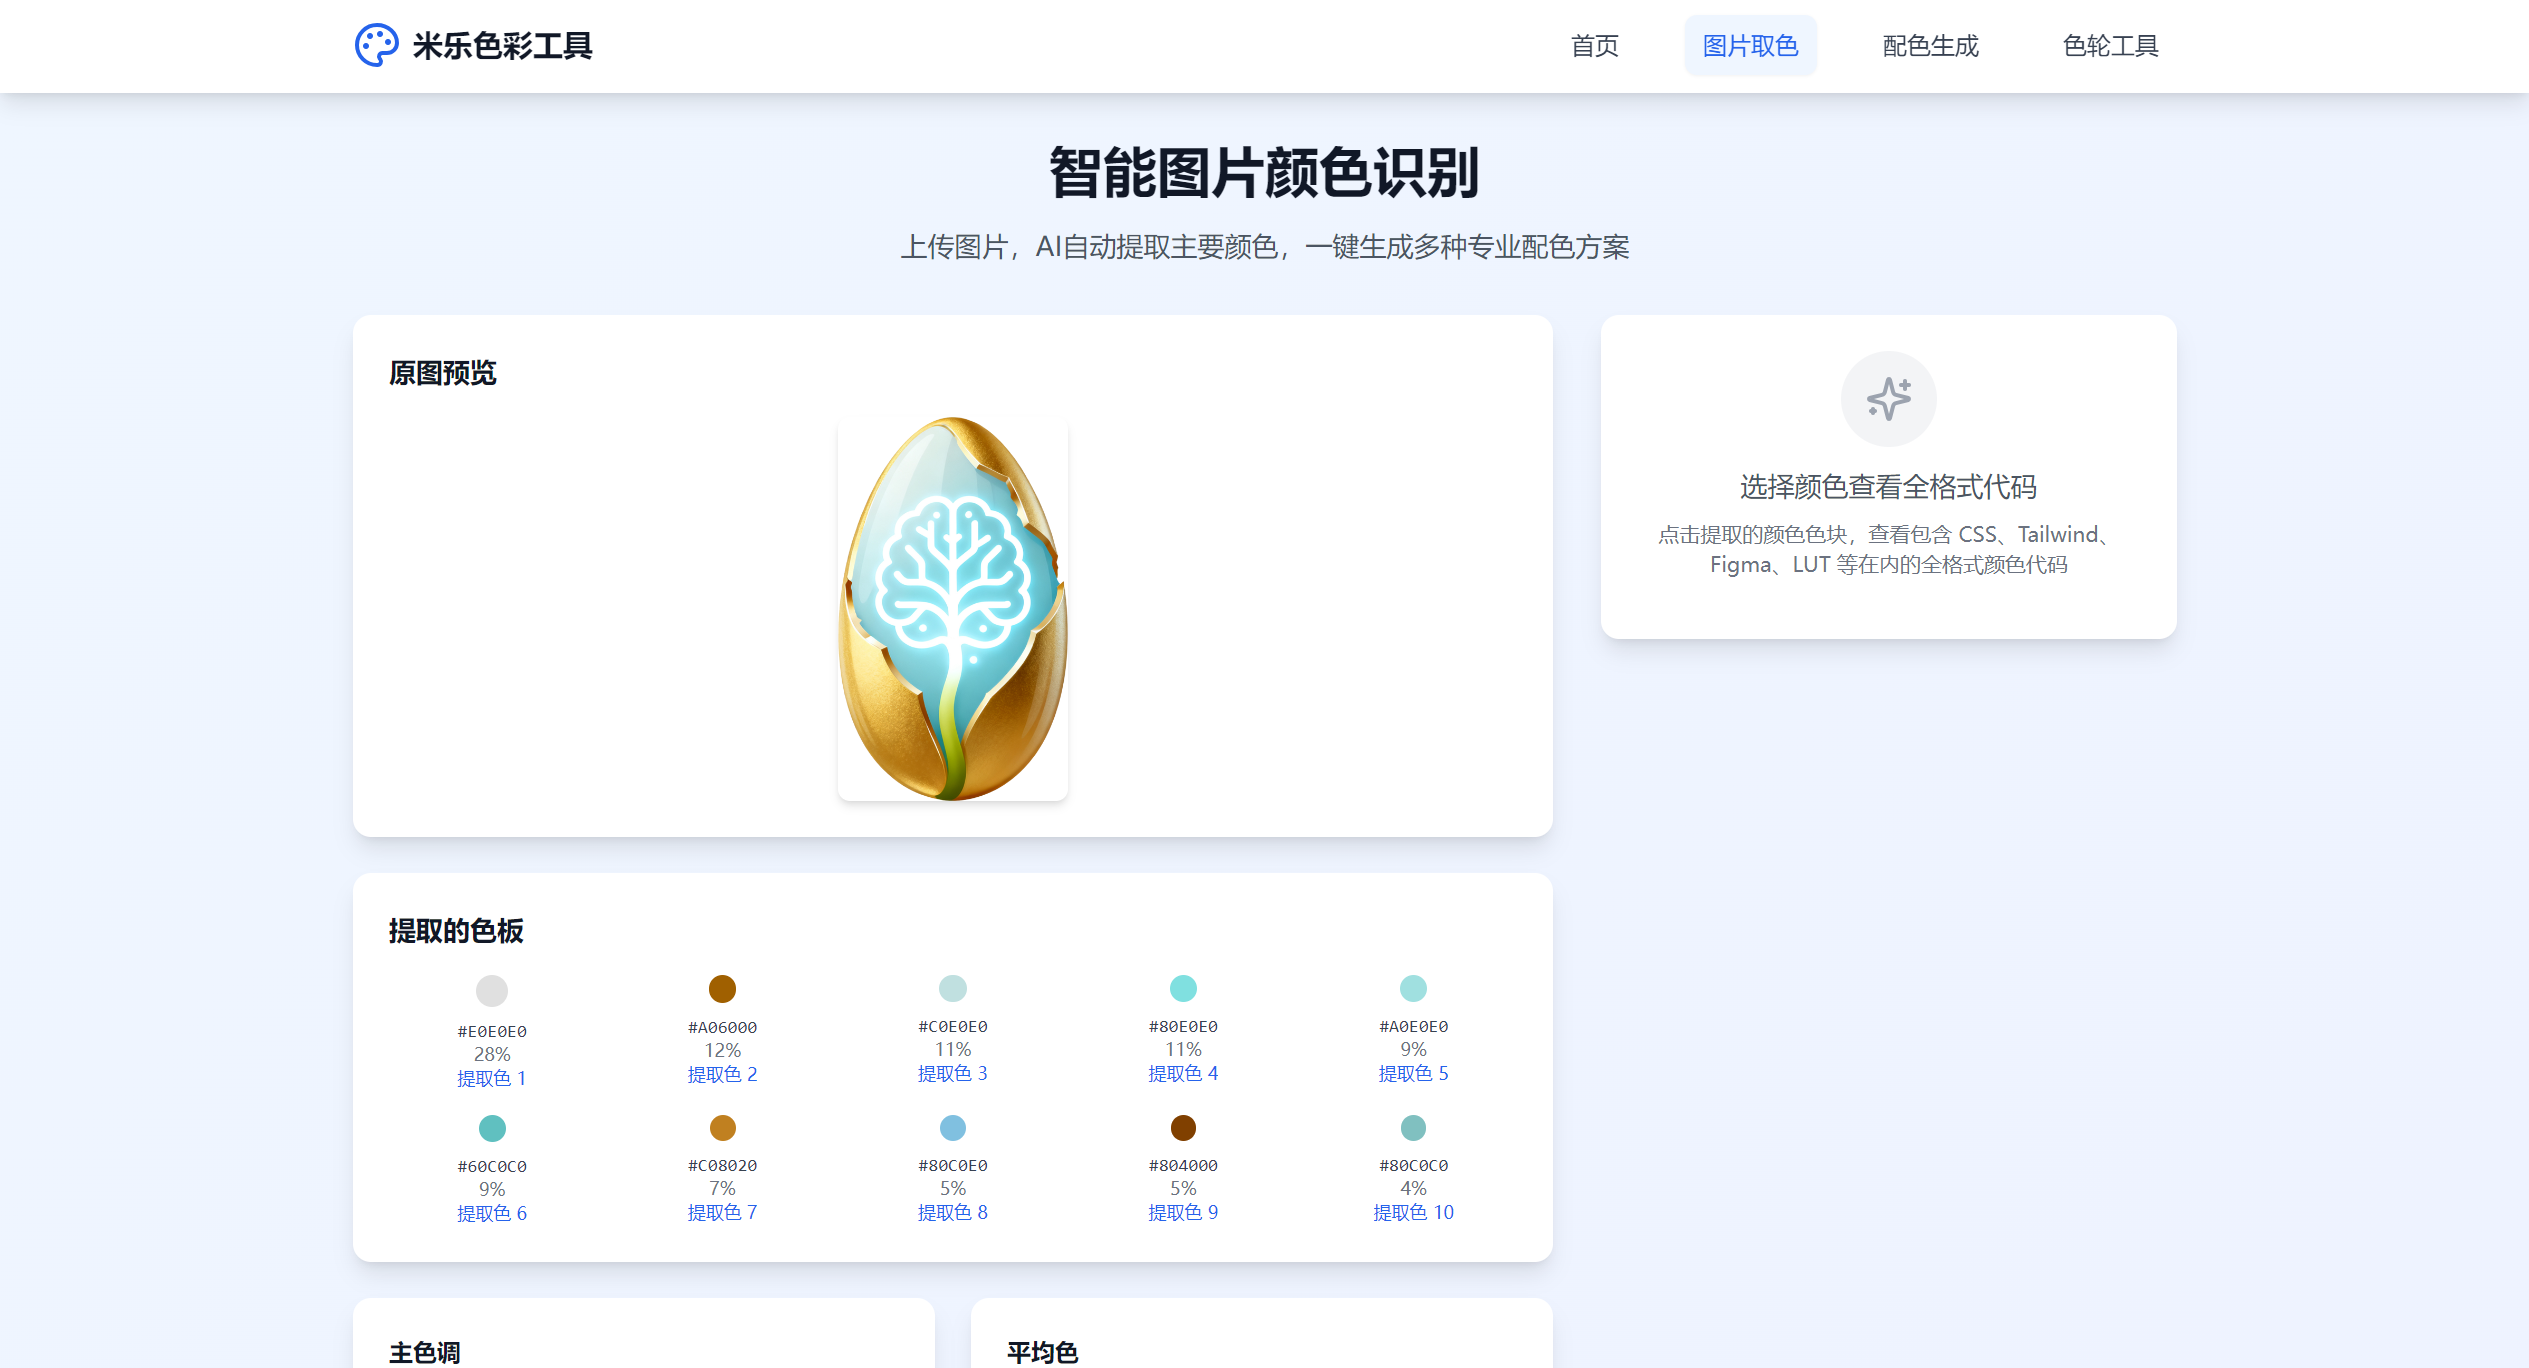Select the teal #60C0C0 swatch

[x=491, y=1128]
